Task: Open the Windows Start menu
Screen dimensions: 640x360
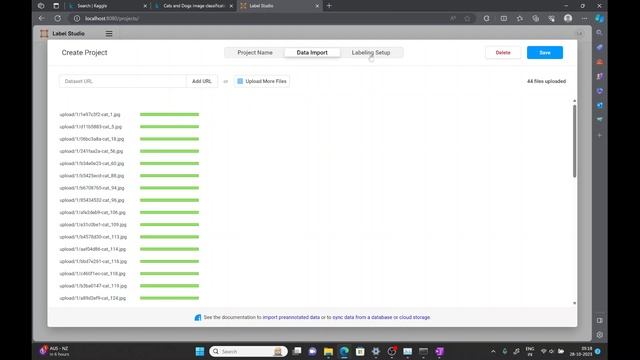Action: pos(200,351)
